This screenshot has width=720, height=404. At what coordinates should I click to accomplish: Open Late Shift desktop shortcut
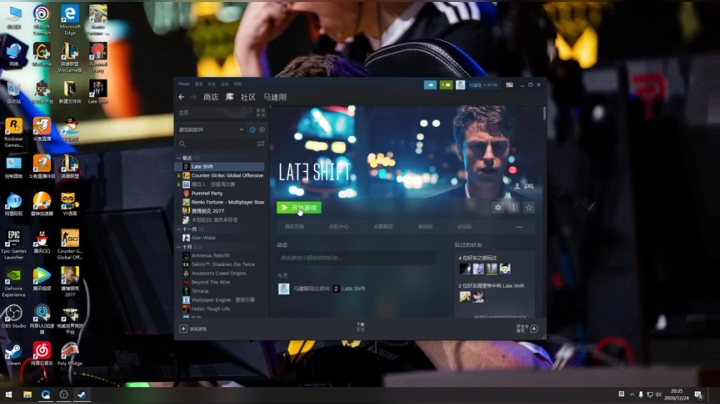[98, 91]
